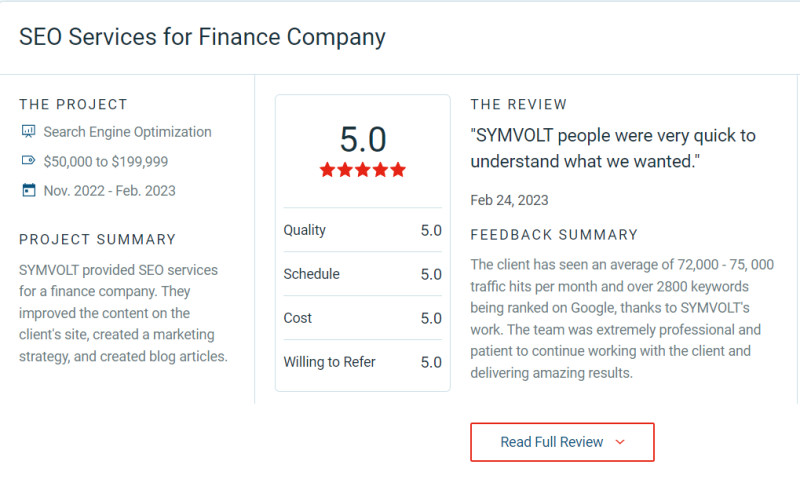Screen dimensions: 800x480
Task: Click the calendar icon beside project dates
Action: point(28,190)
